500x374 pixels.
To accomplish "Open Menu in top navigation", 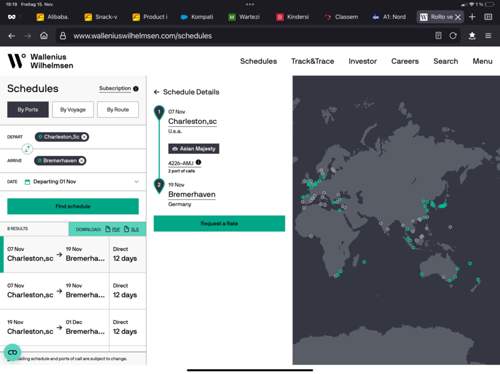I will pos(482,61).
